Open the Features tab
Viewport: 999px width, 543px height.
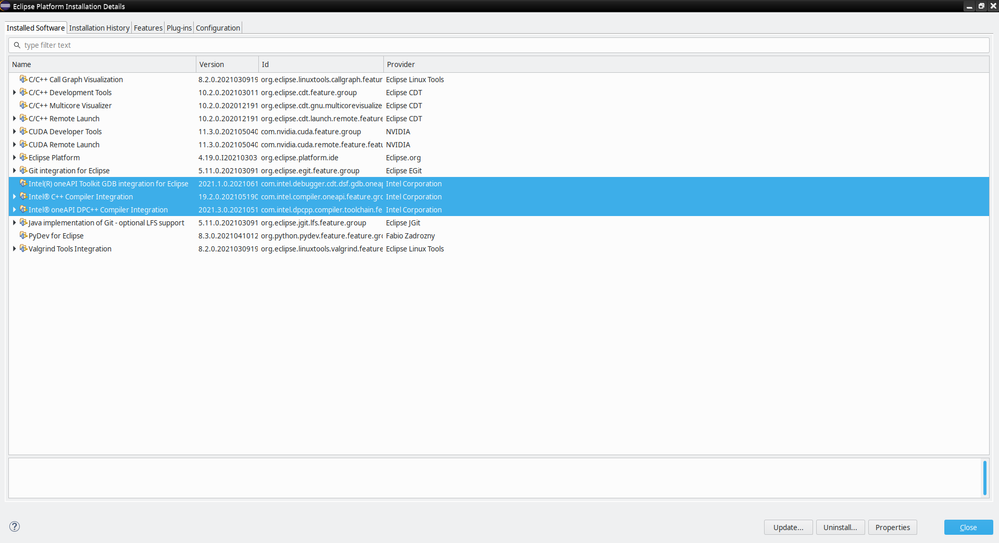148,28
